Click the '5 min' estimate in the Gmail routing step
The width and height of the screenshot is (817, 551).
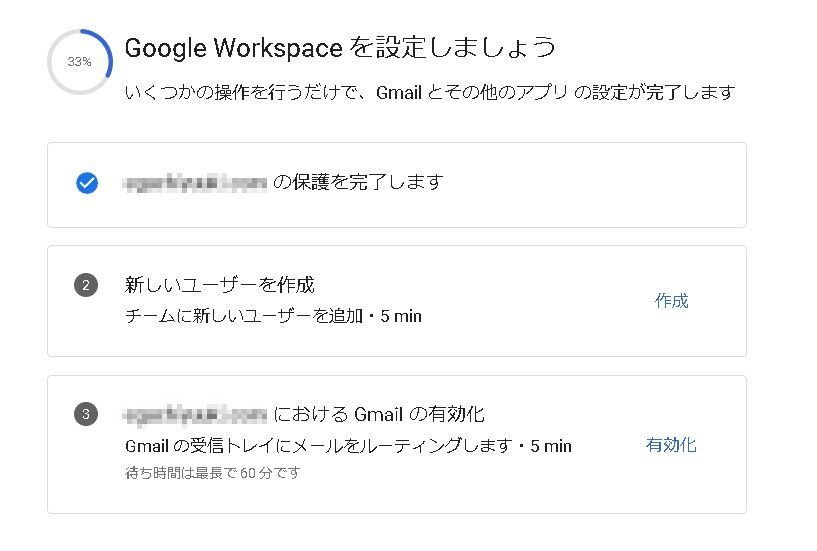551,446
